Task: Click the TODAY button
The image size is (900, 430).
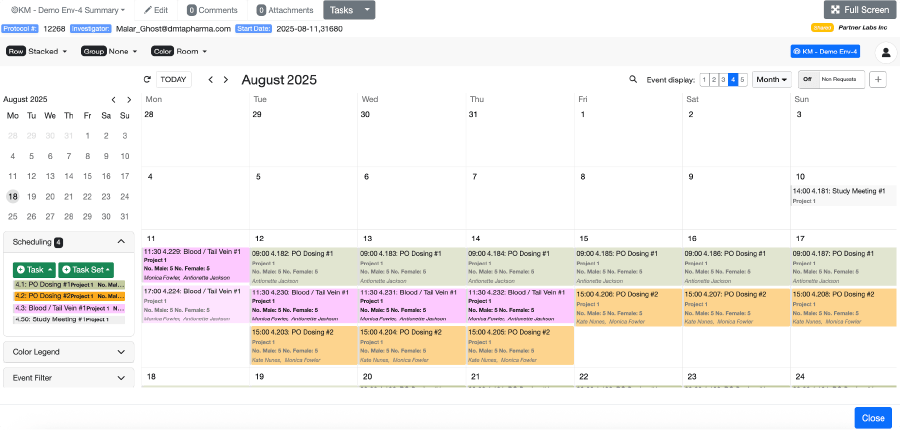Action: point(173,80)
